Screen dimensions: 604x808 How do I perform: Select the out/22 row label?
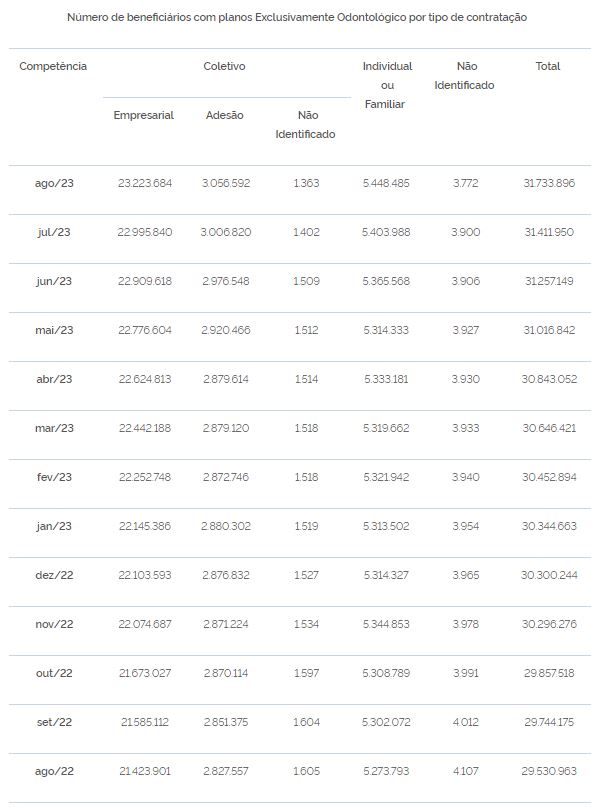tap(54, 673)
